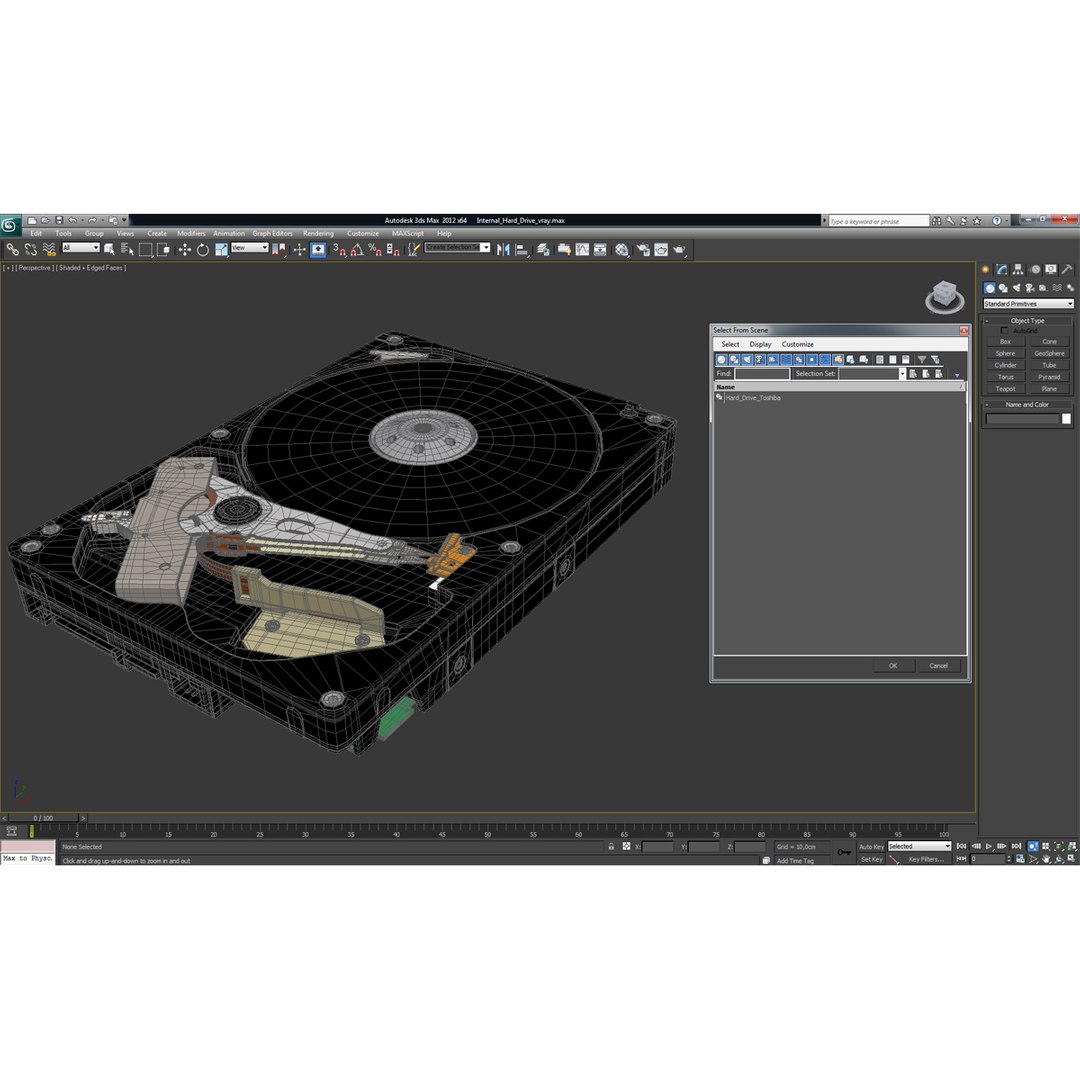Toggle the Key Mode icon by frame field
The height and width of the screenshot is (1080, 1080).
coord(962,859)
